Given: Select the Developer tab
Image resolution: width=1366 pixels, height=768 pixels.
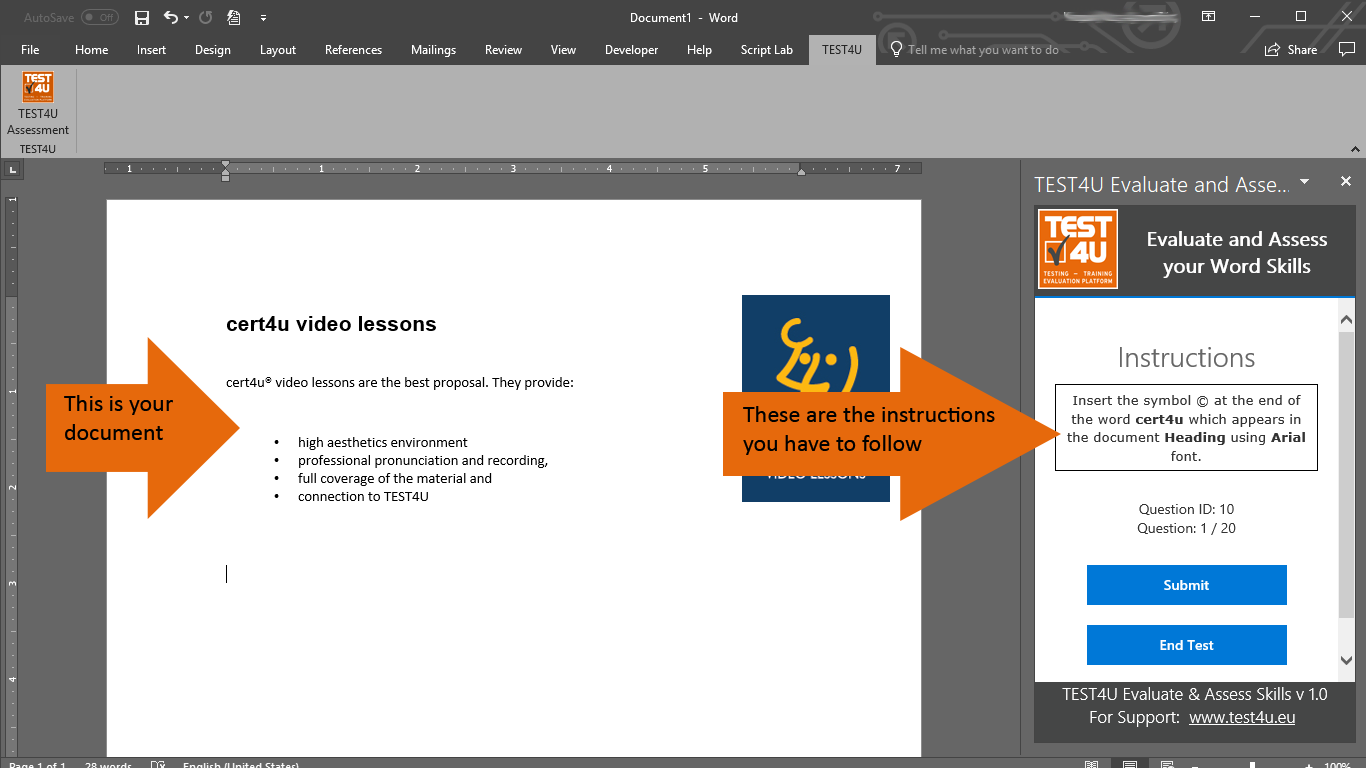Looking at the screenshot, I should (632, 50).
